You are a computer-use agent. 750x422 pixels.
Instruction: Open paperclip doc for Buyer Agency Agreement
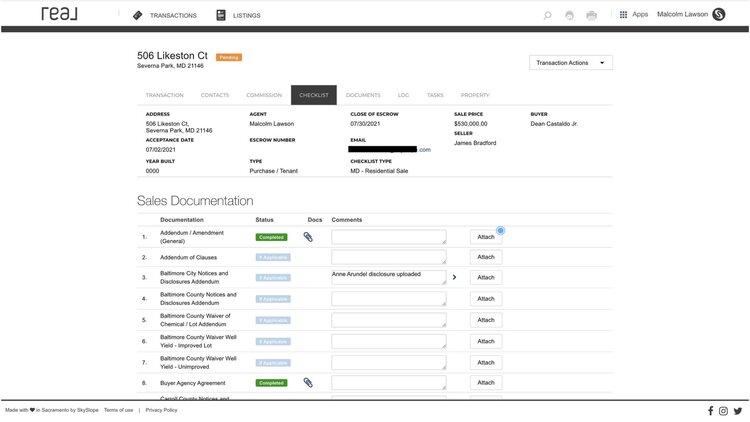click(x=308, y=382)
